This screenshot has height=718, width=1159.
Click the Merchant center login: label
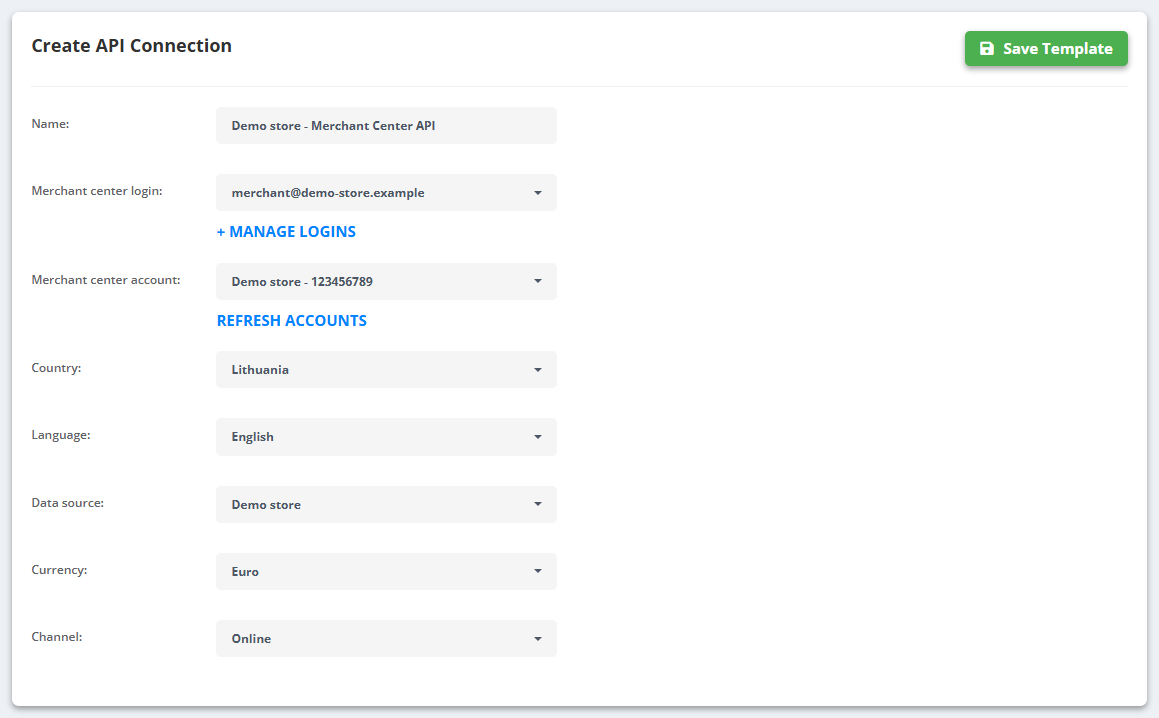[97, 191]
